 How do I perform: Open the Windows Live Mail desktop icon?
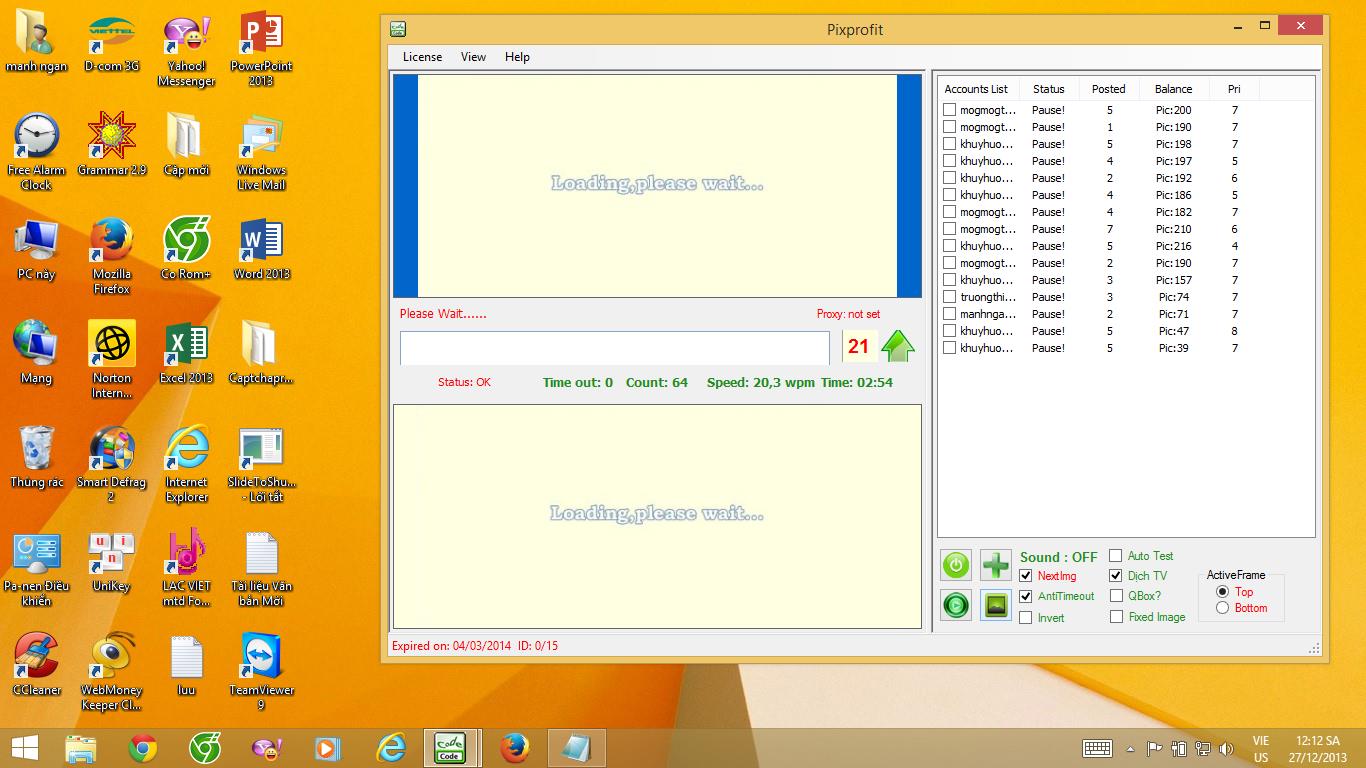261,152
